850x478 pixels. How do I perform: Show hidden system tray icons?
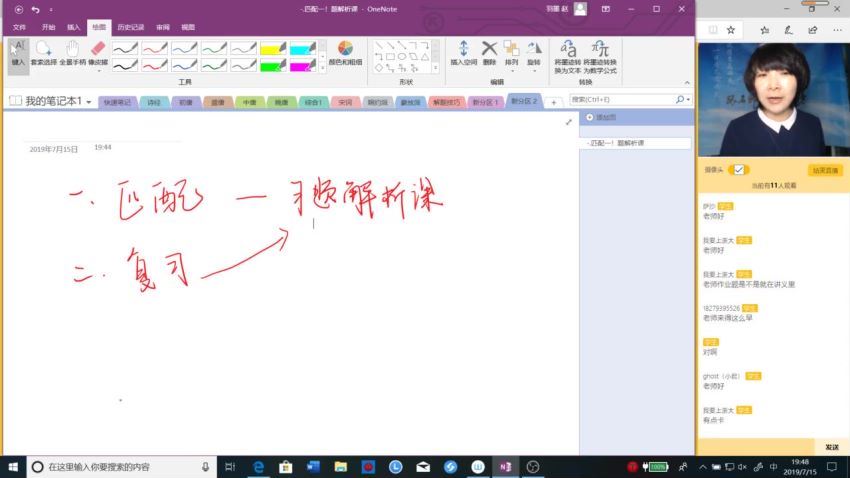point(703,467)
